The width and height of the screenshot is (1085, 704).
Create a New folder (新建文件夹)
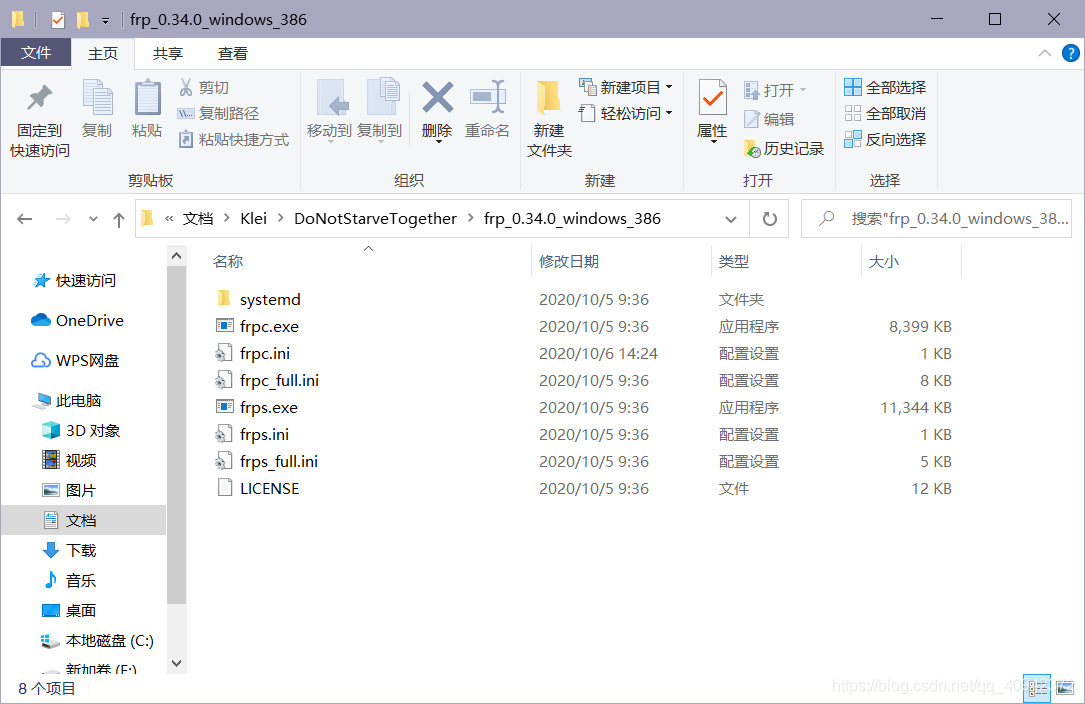[549, 119]
